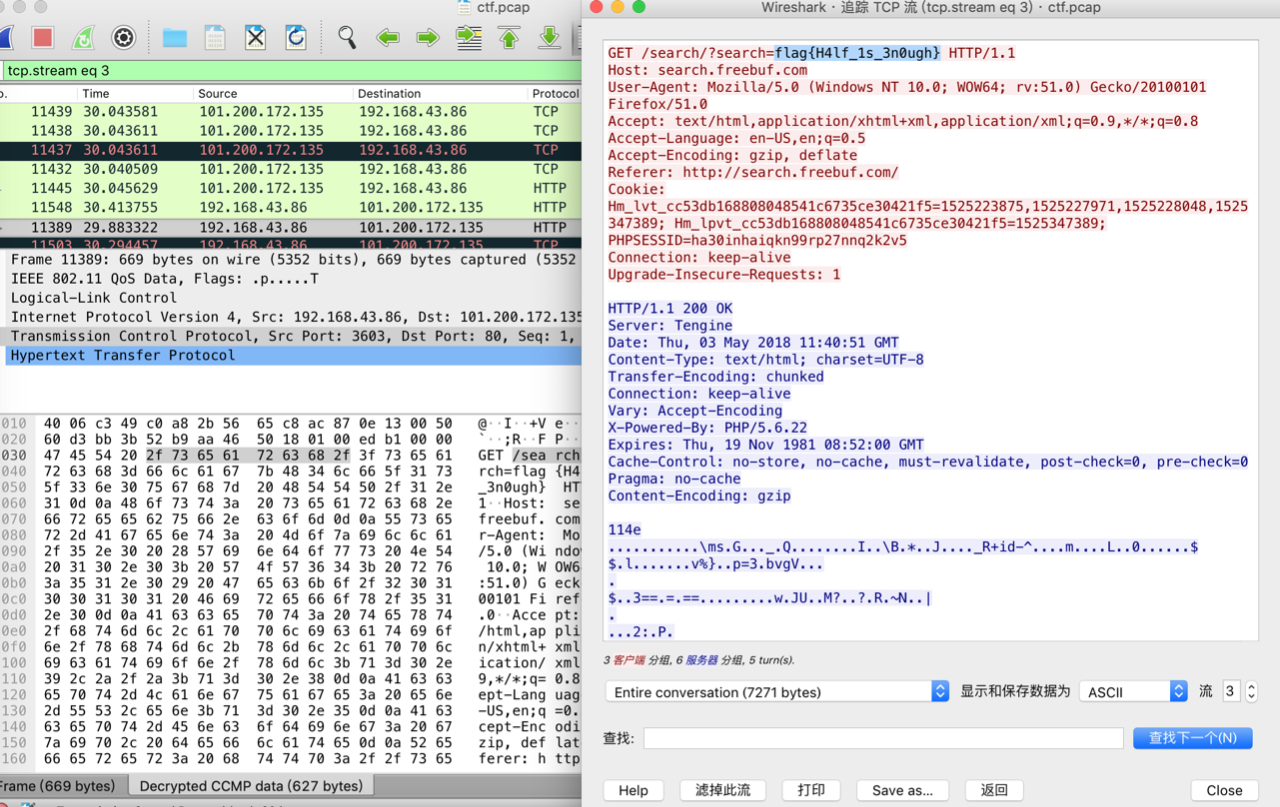
Task: Switch to the Decrypted CCMP data tab
Action: point(251,786)
